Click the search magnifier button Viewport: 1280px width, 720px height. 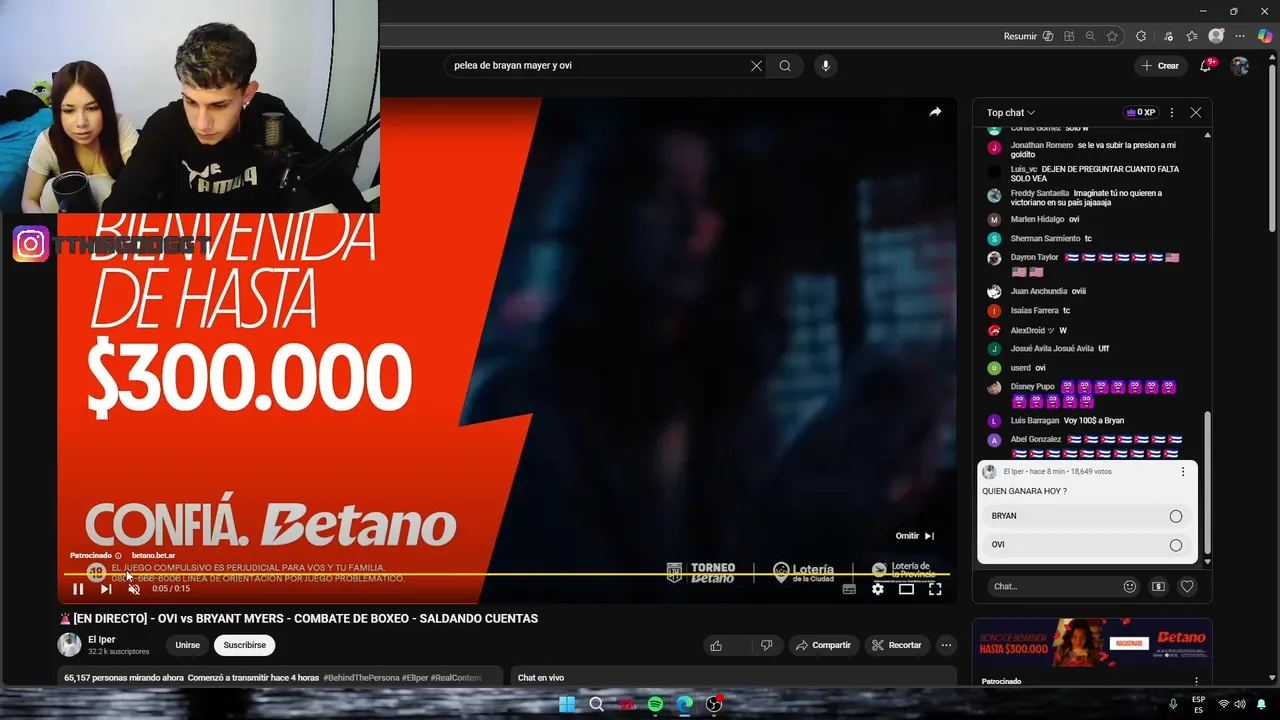coord(785,66)
